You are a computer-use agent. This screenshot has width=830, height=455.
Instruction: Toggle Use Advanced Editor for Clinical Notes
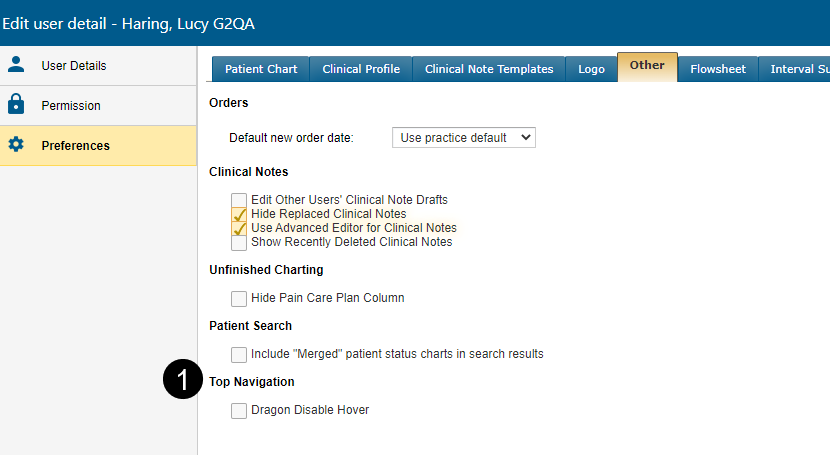[239, 228]
